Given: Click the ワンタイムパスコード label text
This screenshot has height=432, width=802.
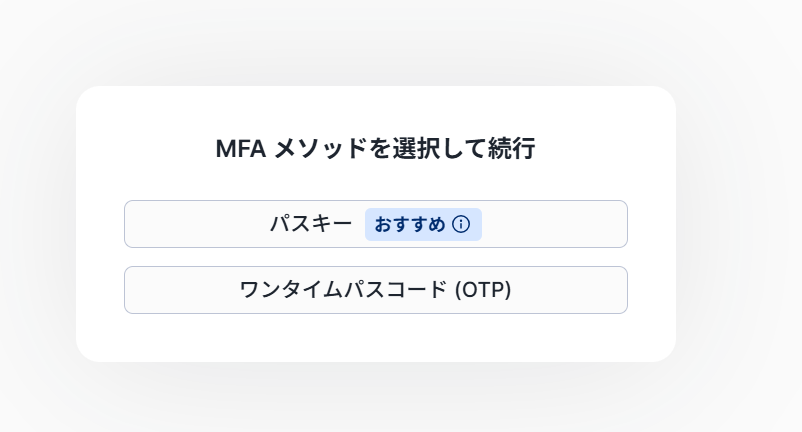Looking at the screenshot, I should [x=344, y=290].
